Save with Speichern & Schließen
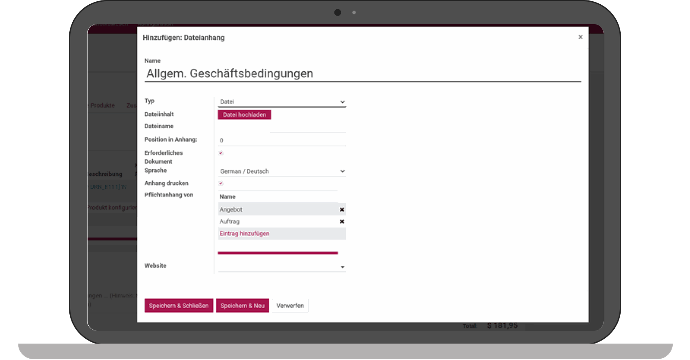690x360 pixels. coord(179,306)
